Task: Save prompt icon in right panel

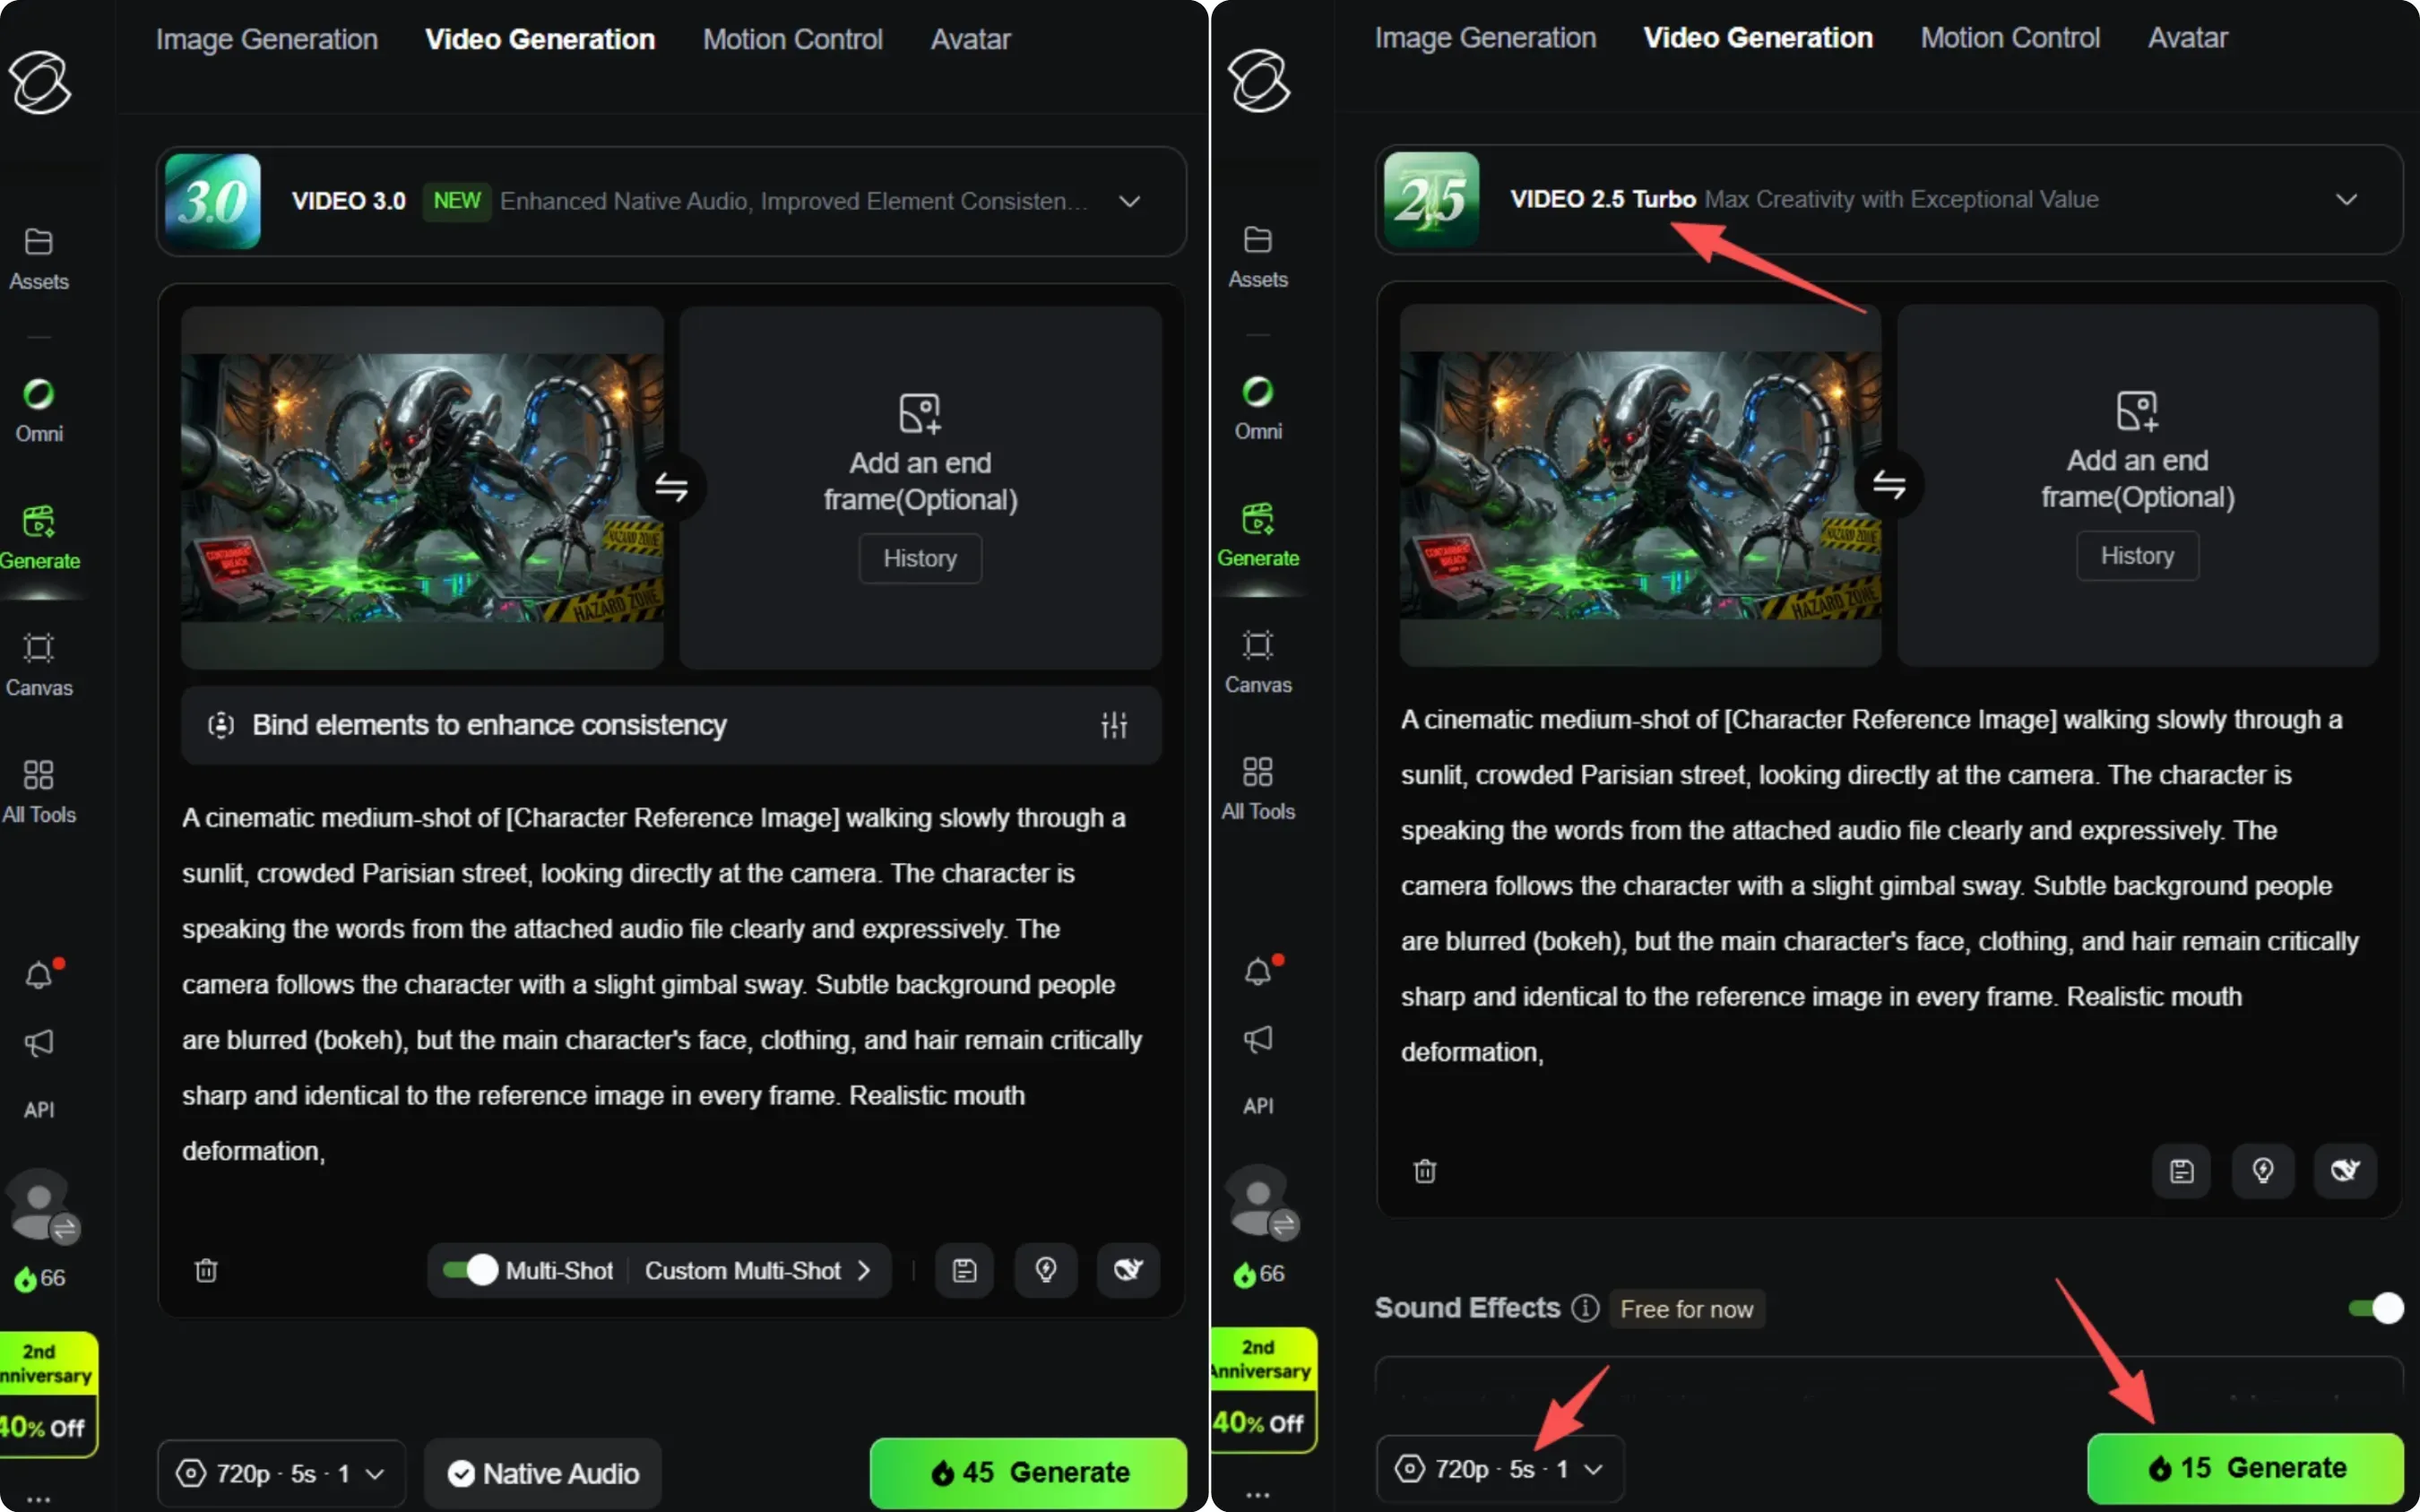Action: pos(2181,1171)
